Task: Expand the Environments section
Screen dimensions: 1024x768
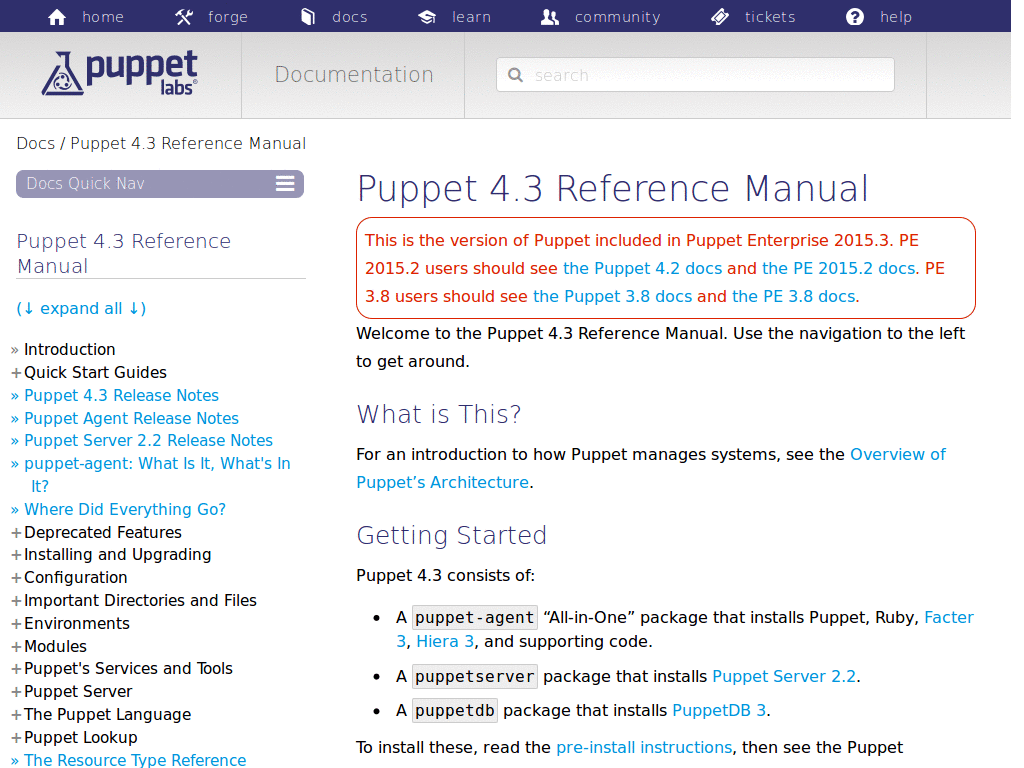Action: 71,623
